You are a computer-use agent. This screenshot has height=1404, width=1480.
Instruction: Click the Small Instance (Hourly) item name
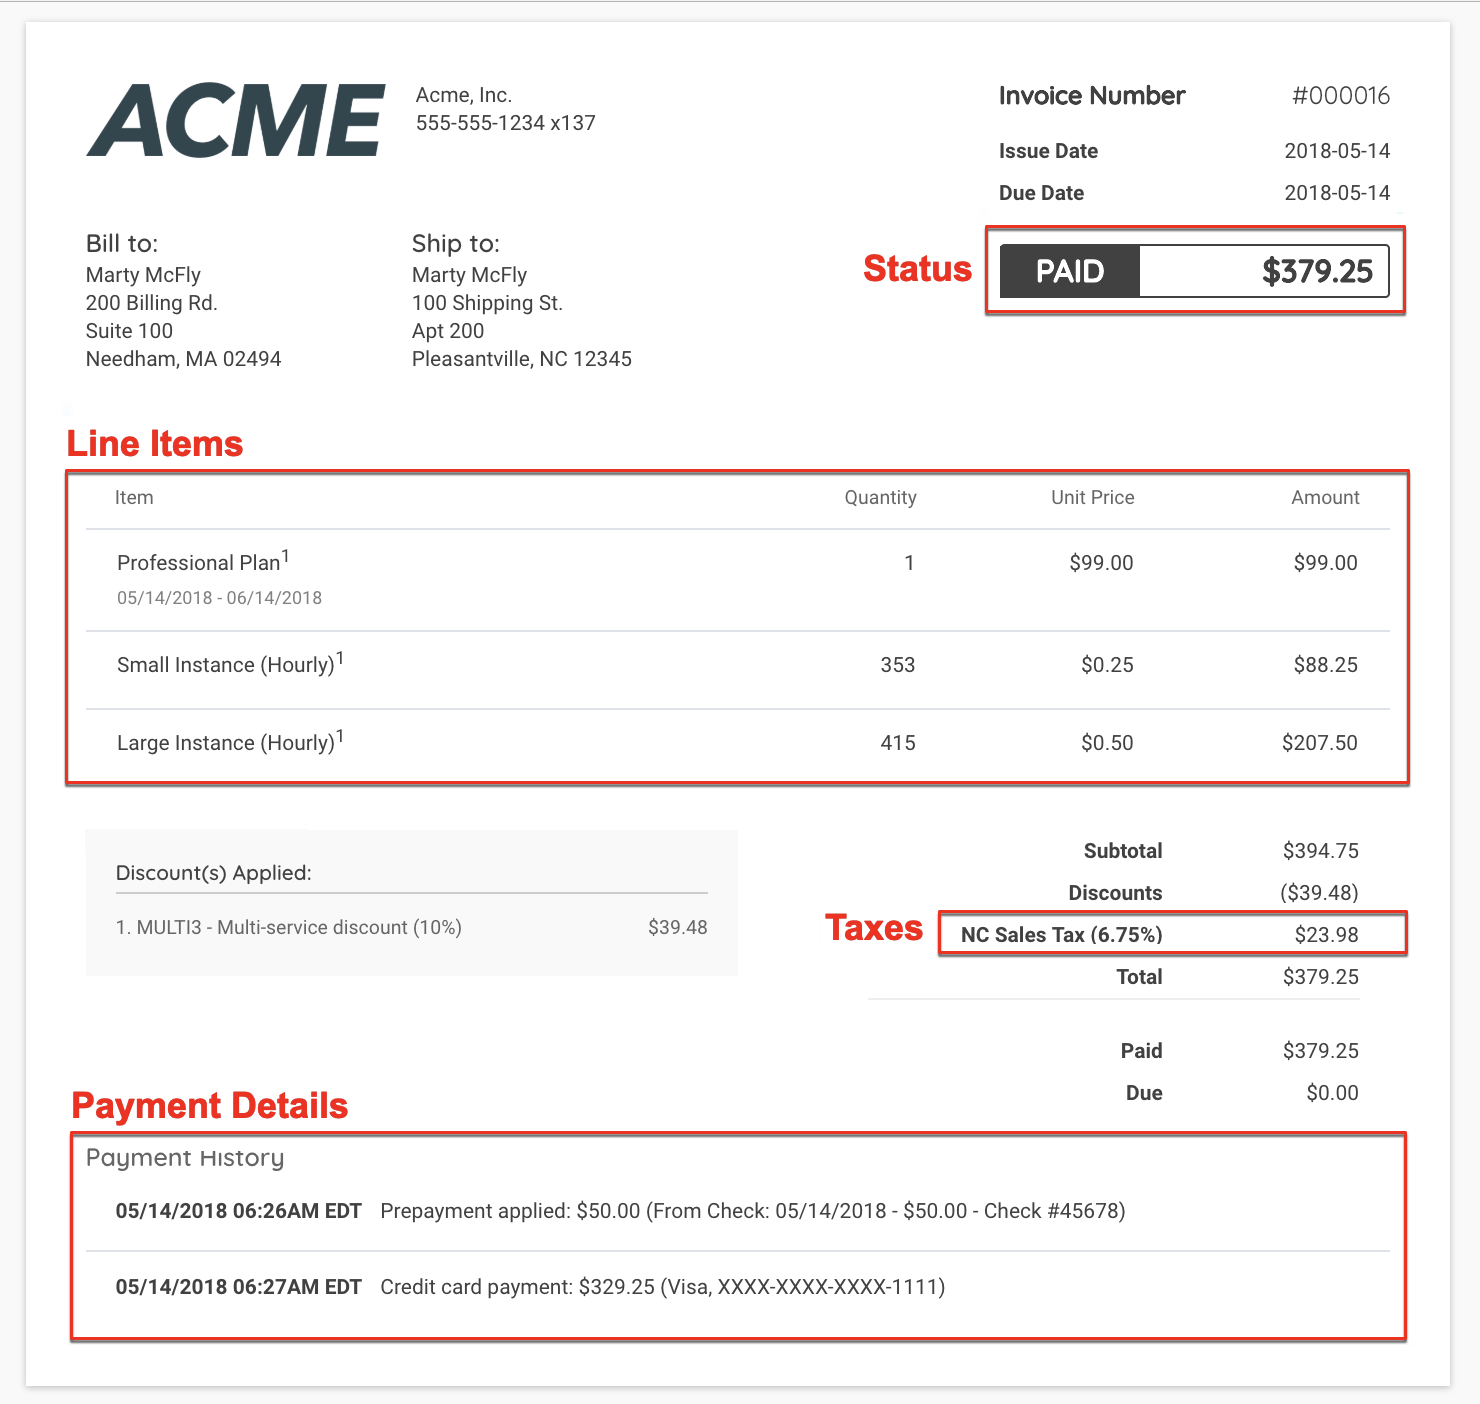pyautogui.click(x=226, y=665)
